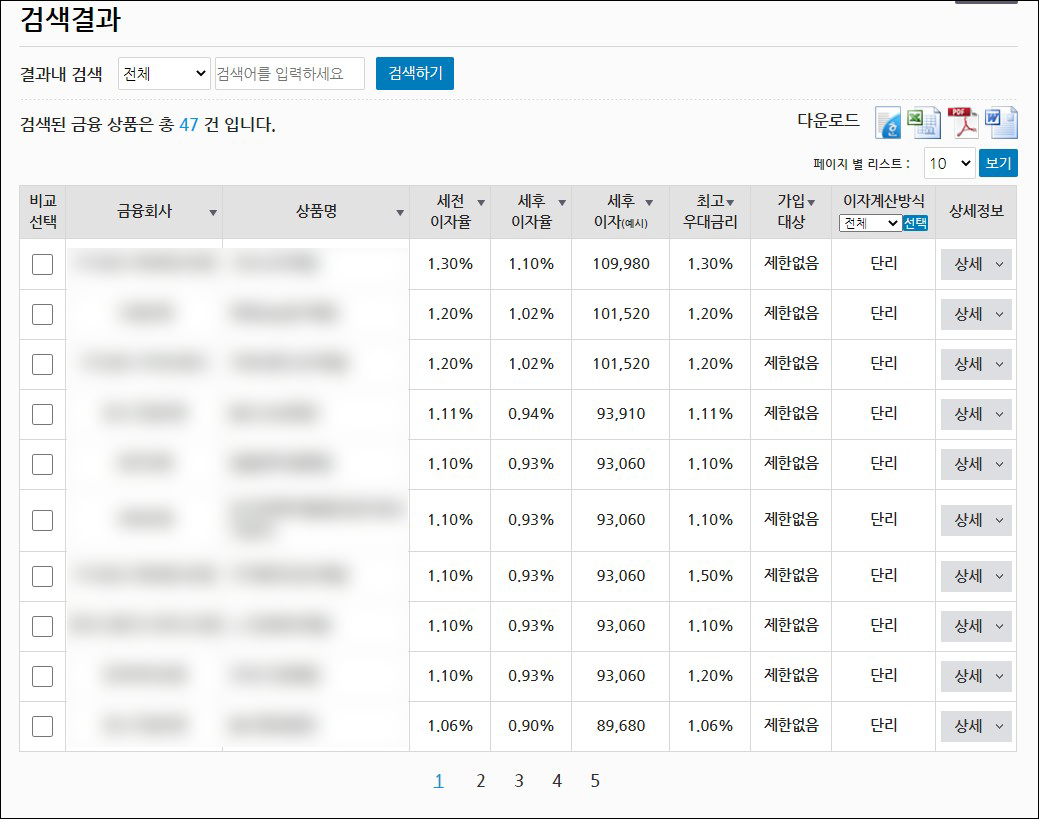Viewport: 1039px width, 819px height.
Task: Check the compare box for 1.06% row
Action: (x=42, y=726)
